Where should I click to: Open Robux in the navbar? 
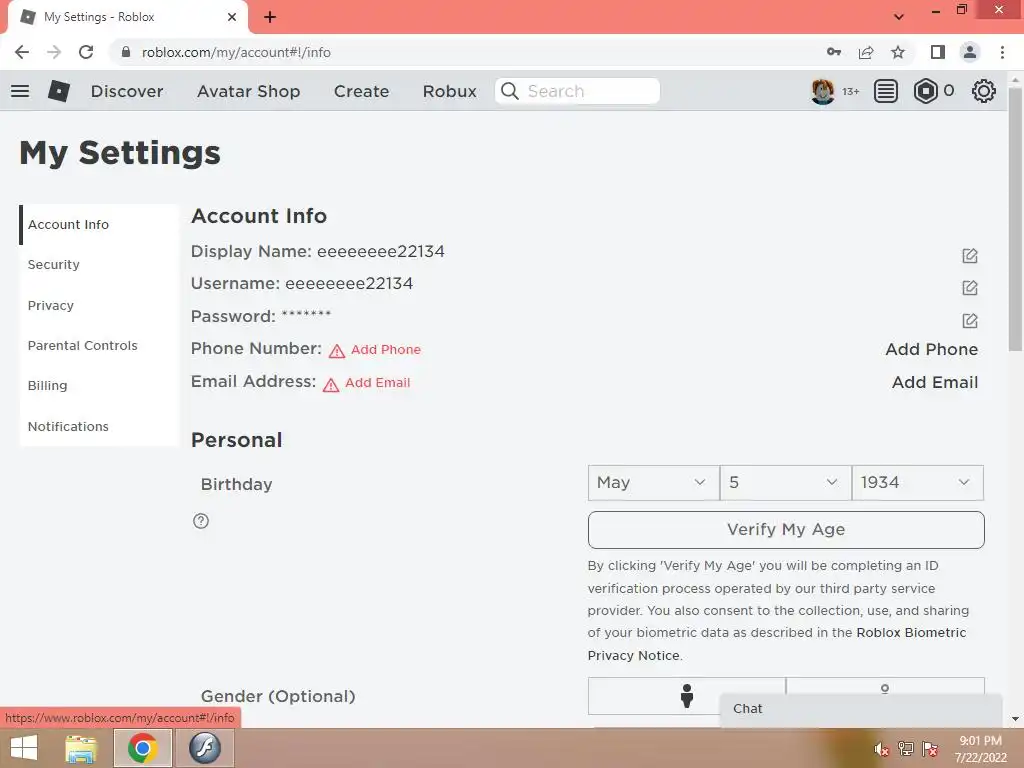pos(449,91)
